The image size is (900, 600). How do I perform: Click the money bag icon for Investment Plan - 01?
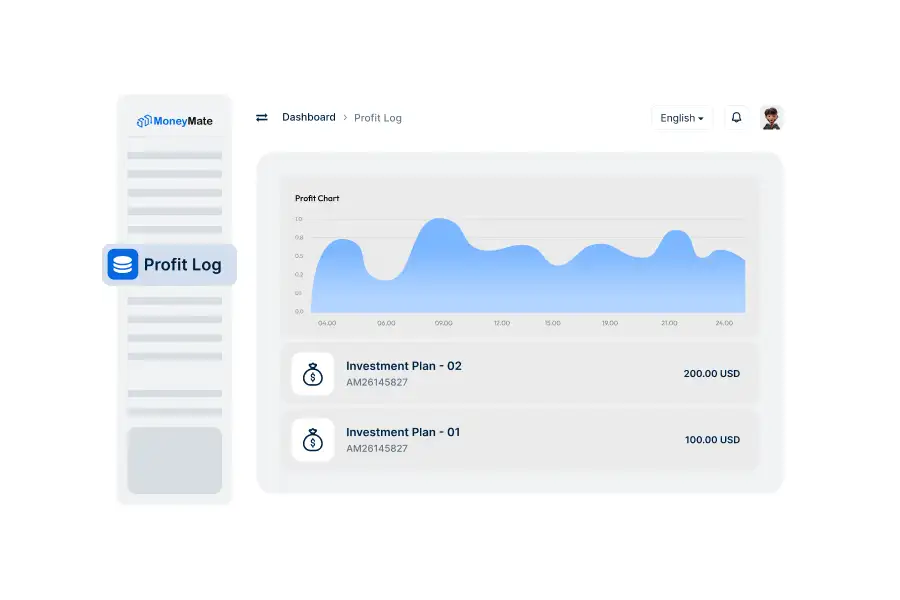tap(313, 440)
